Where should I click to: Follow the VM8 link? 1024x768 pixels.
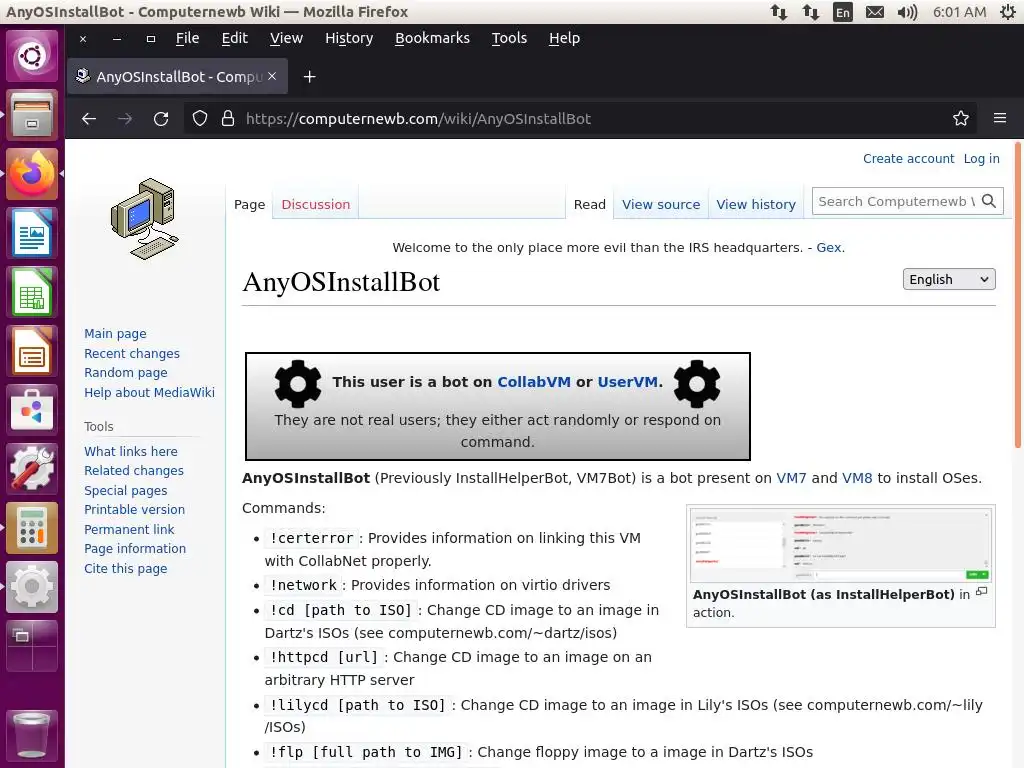coord(857,478)
